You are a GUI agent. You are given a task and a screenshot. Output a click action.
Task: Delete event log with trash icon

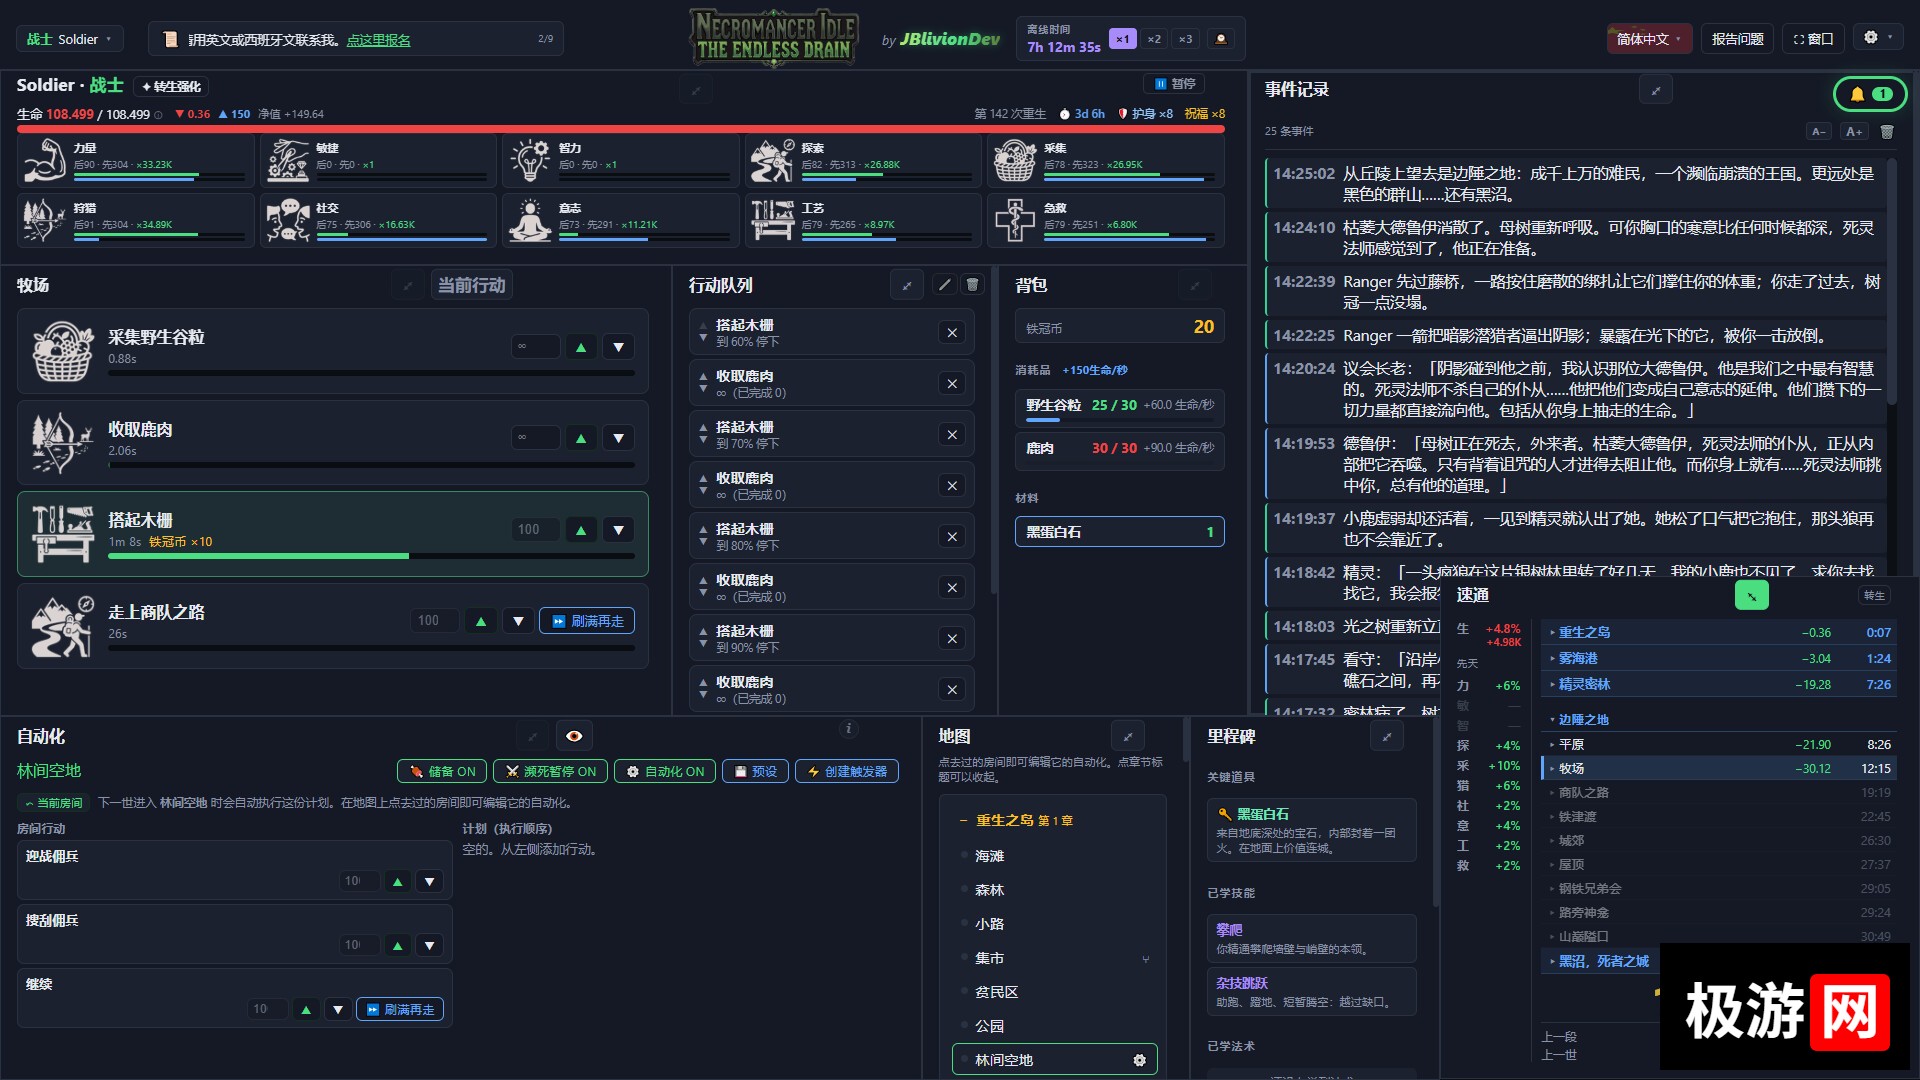pyautogui.click(x=1887, y=132)
